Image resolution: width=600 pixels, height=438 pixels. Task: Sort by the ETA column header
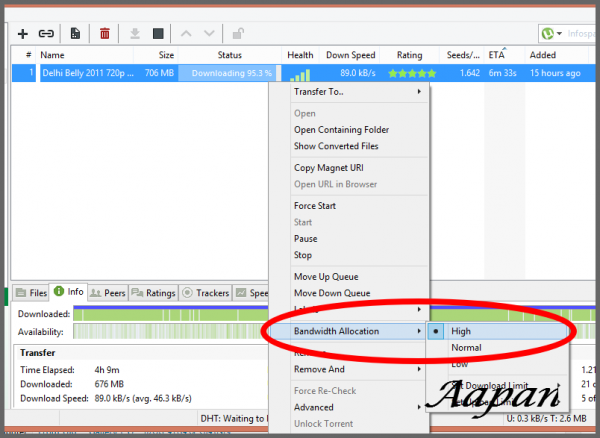(504, 55)
